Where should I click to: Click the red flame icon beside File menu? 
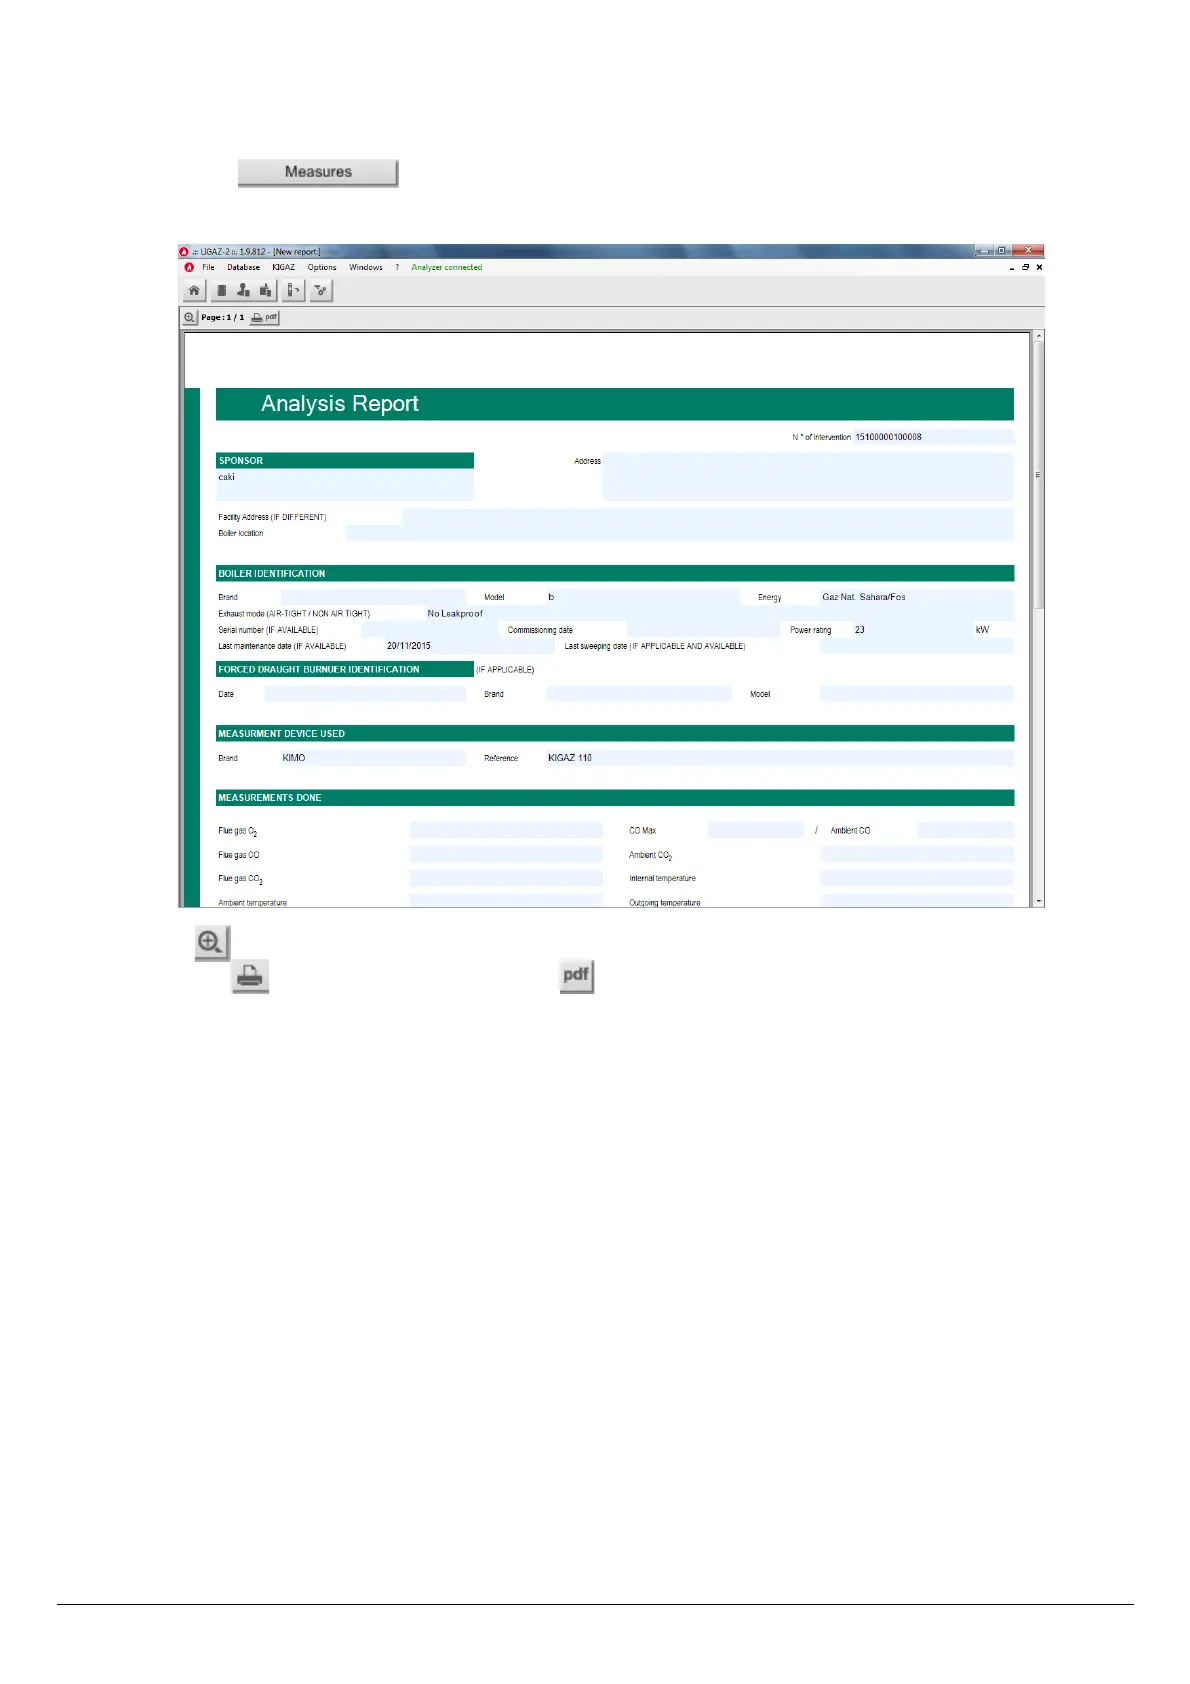pyautogui.click(x=189, y=268)
